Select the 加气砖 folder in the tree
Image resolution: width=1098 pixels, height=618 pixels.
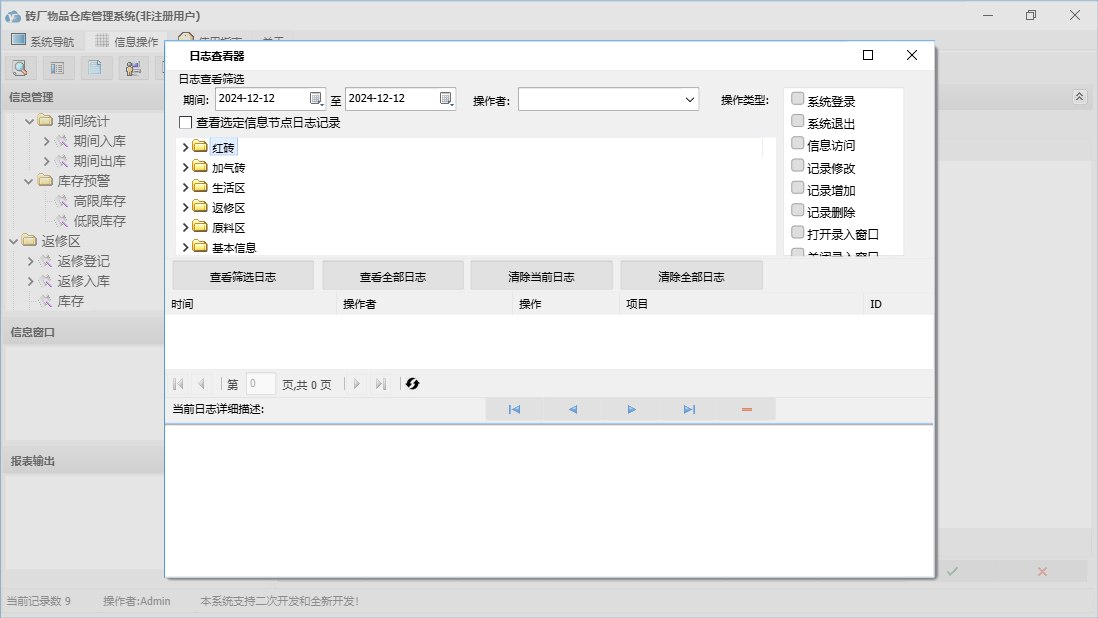point(228,168)
